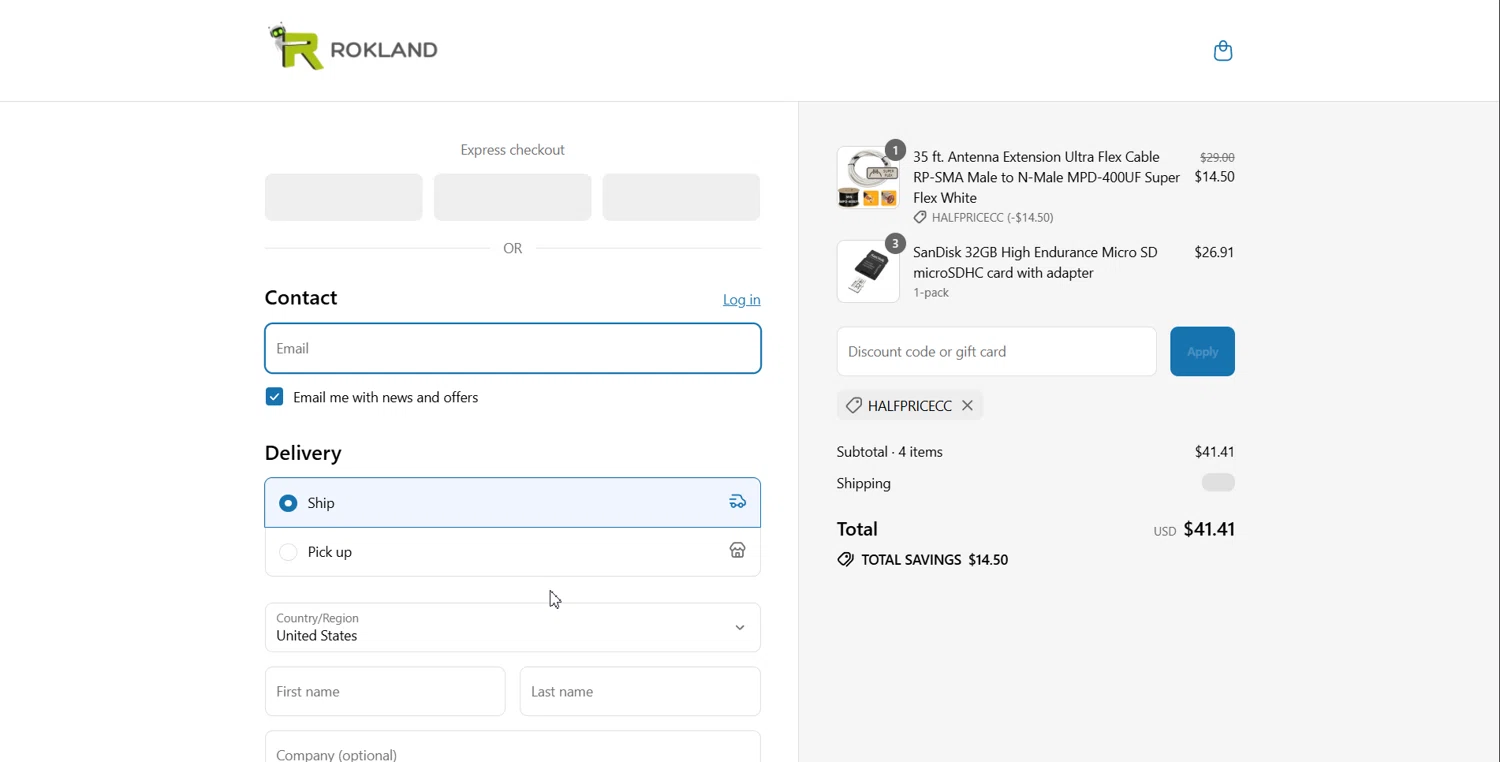Click the Total Savings tag icon
This screenshot has width=1500, height=762.
(x=845, y=561)
